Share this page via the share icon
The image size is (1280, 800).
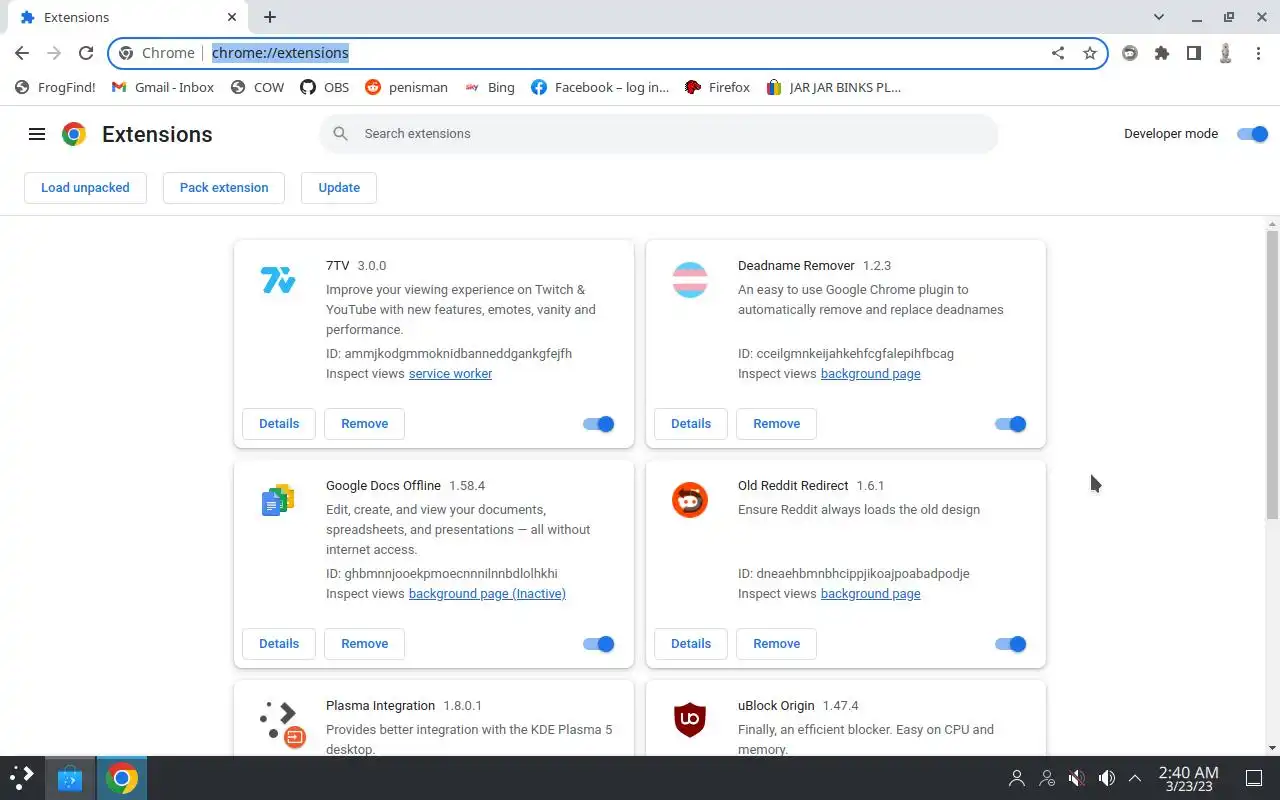(1058, 53)
